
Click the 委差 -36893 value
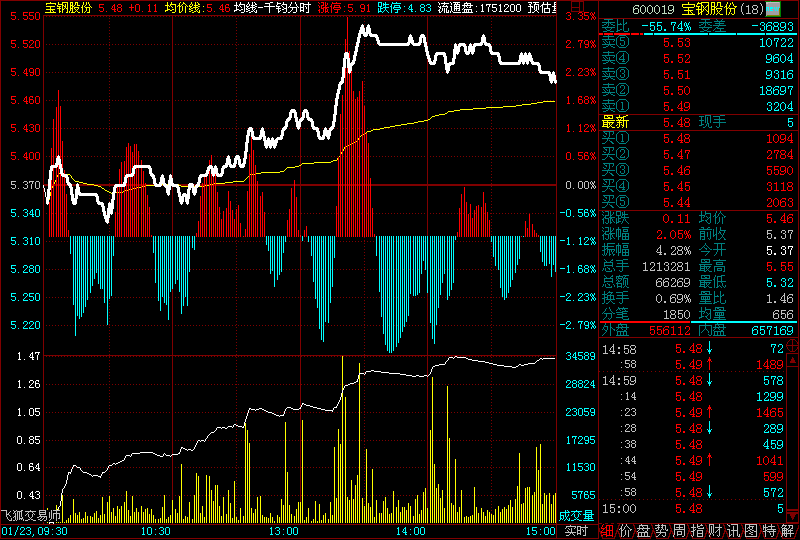(773, 27)
